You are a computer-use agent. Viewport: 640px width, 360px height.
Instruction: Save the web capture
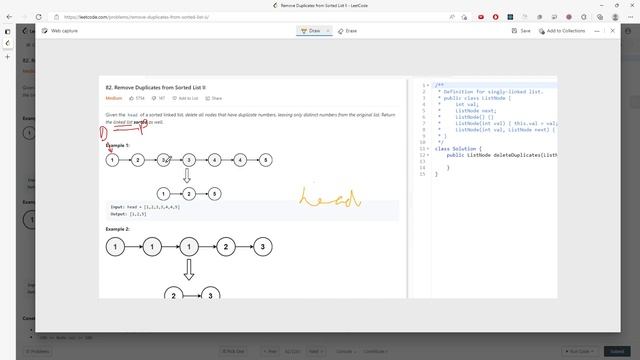pyautogui.click(x=521, y=31)
